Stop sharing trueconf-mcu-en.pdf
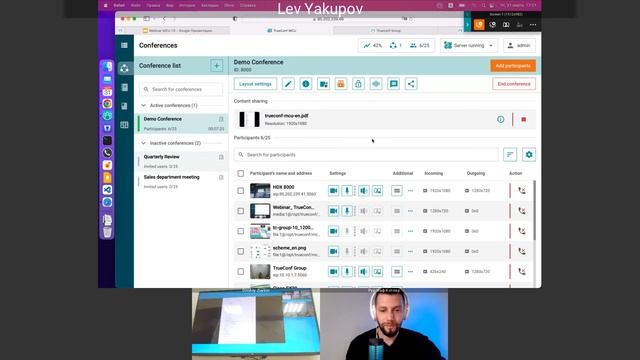 click(524, 120)
